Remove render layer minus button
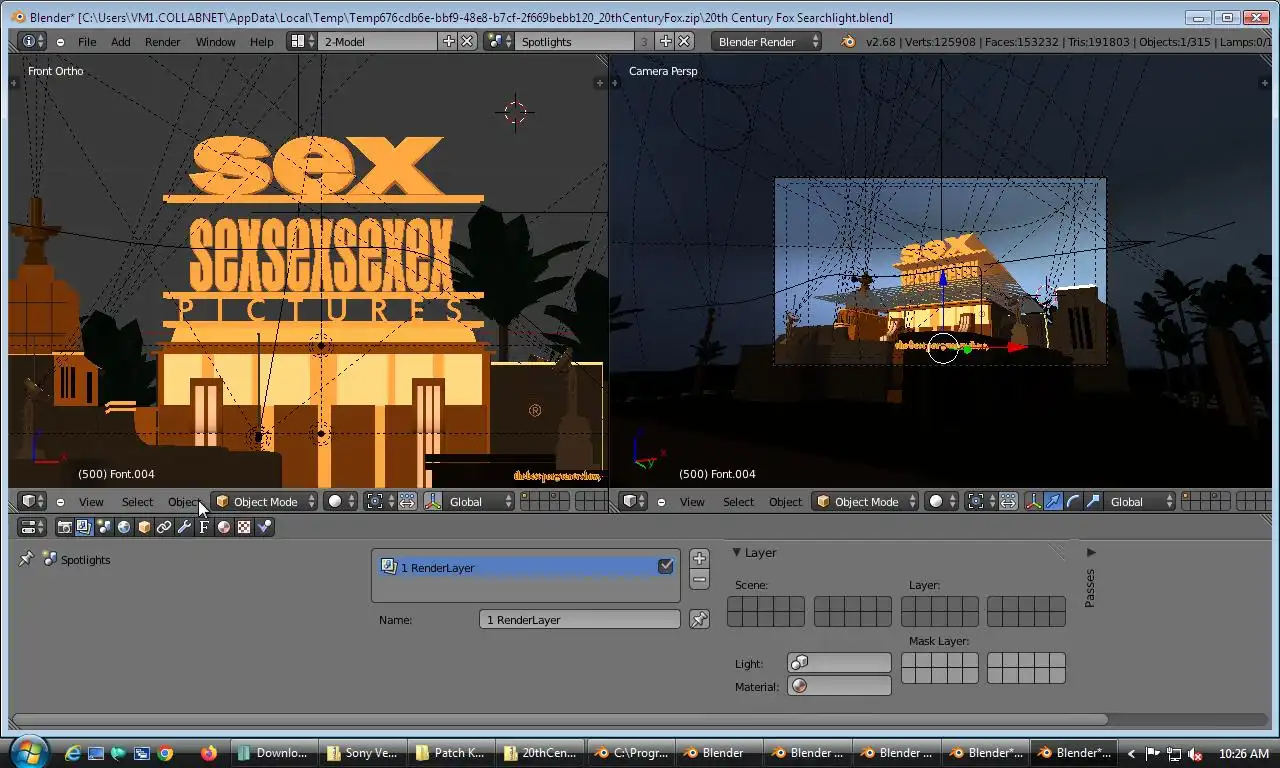 (699, 579)
